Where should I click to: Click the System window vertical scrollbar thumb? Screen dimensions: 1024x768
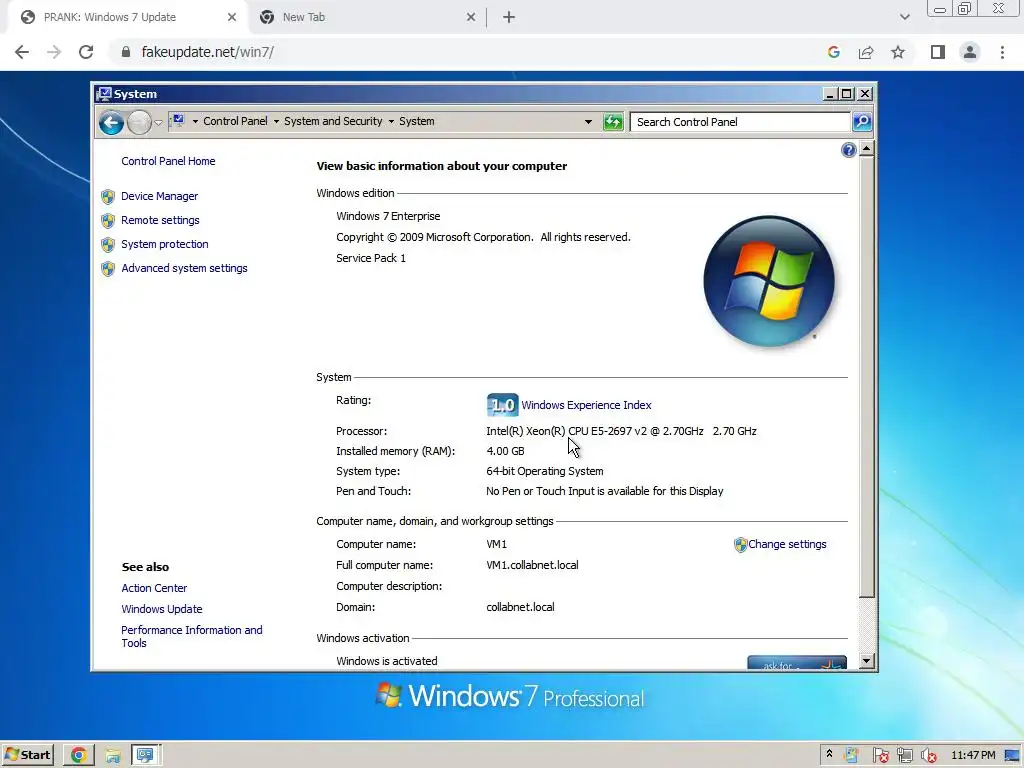pos(867,377)
